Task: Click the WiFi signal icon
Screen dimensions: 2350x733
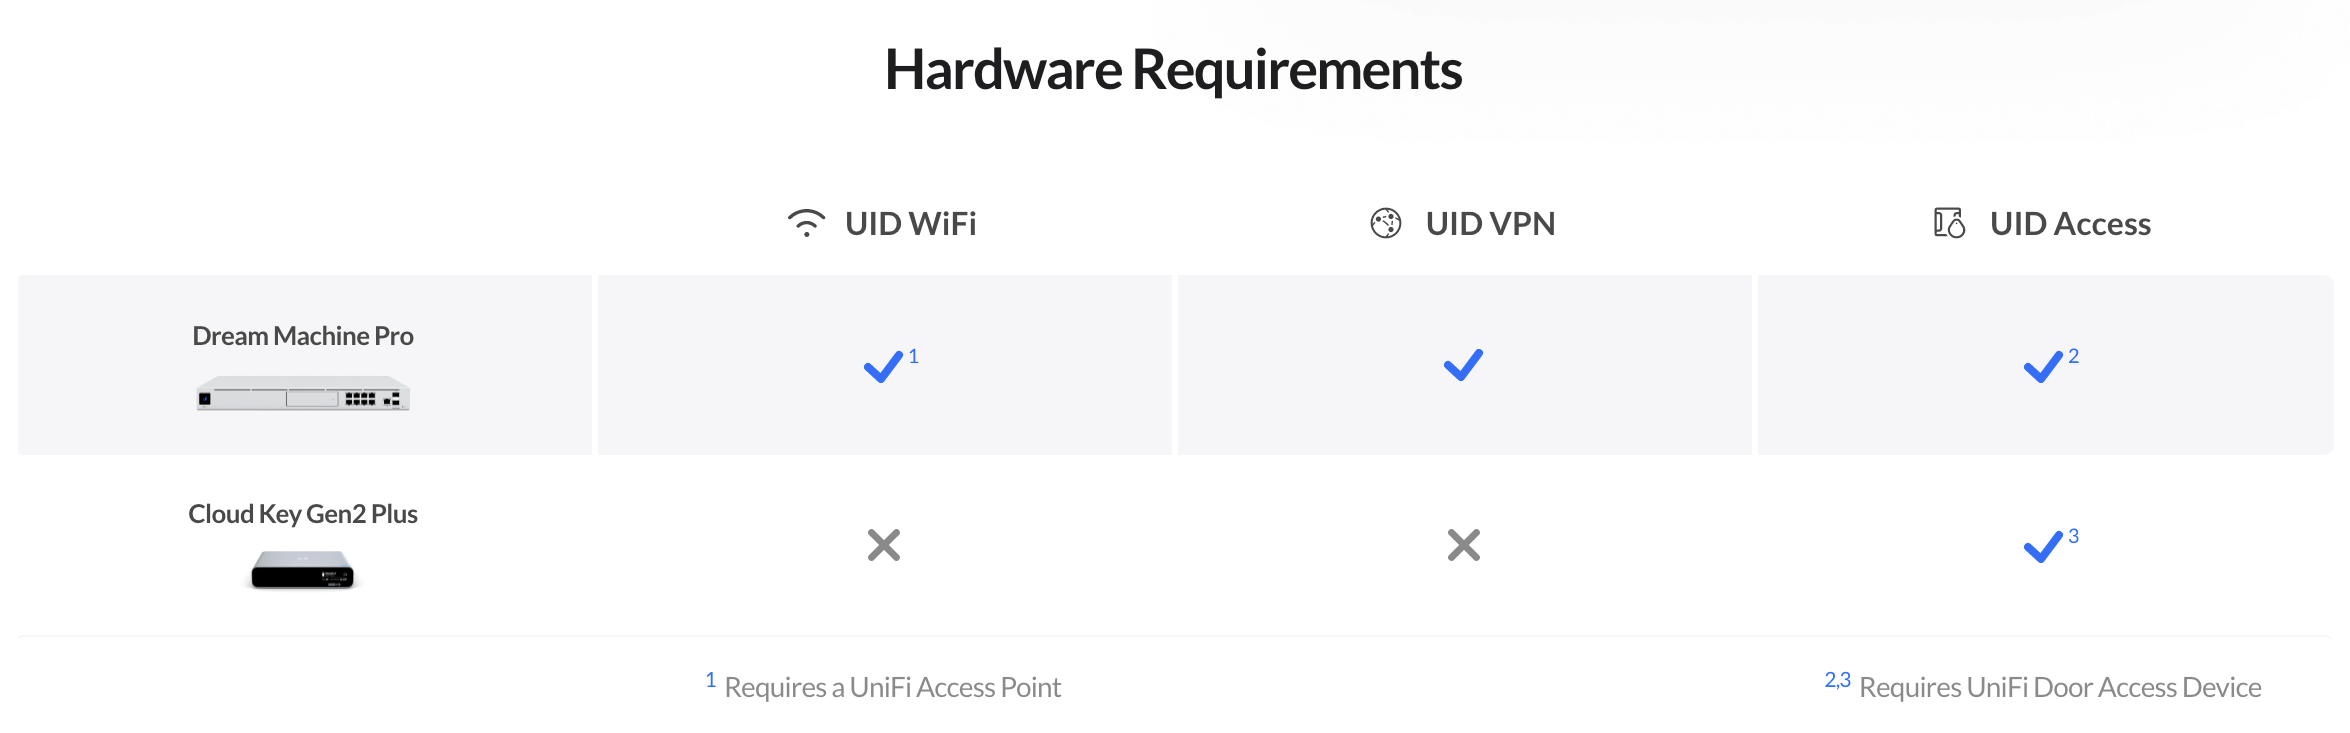Action: [x=806, y=223]
